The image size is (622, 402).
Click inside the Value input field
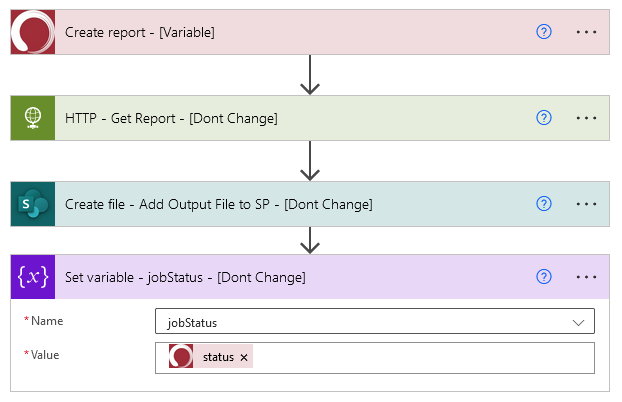[x=420, y=358]
